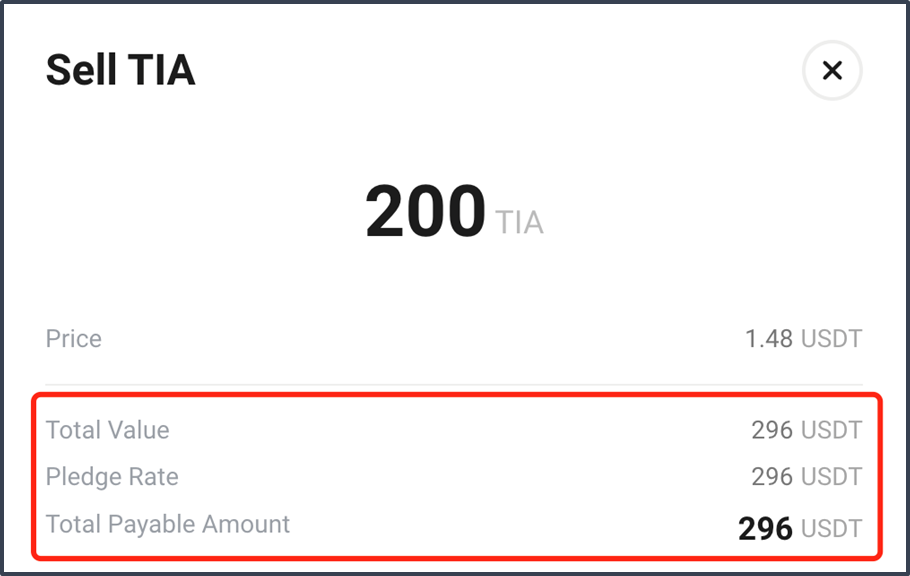Click the Total Payable Amount label
910x576 pixels.
click(168, 524)
